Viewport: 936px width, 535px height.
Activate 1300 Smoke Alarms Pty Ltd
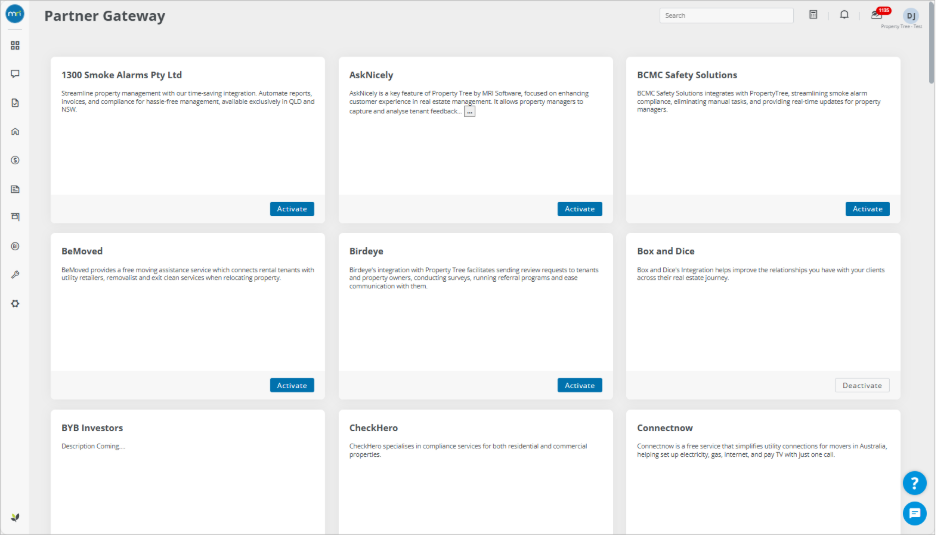(292, 209)
